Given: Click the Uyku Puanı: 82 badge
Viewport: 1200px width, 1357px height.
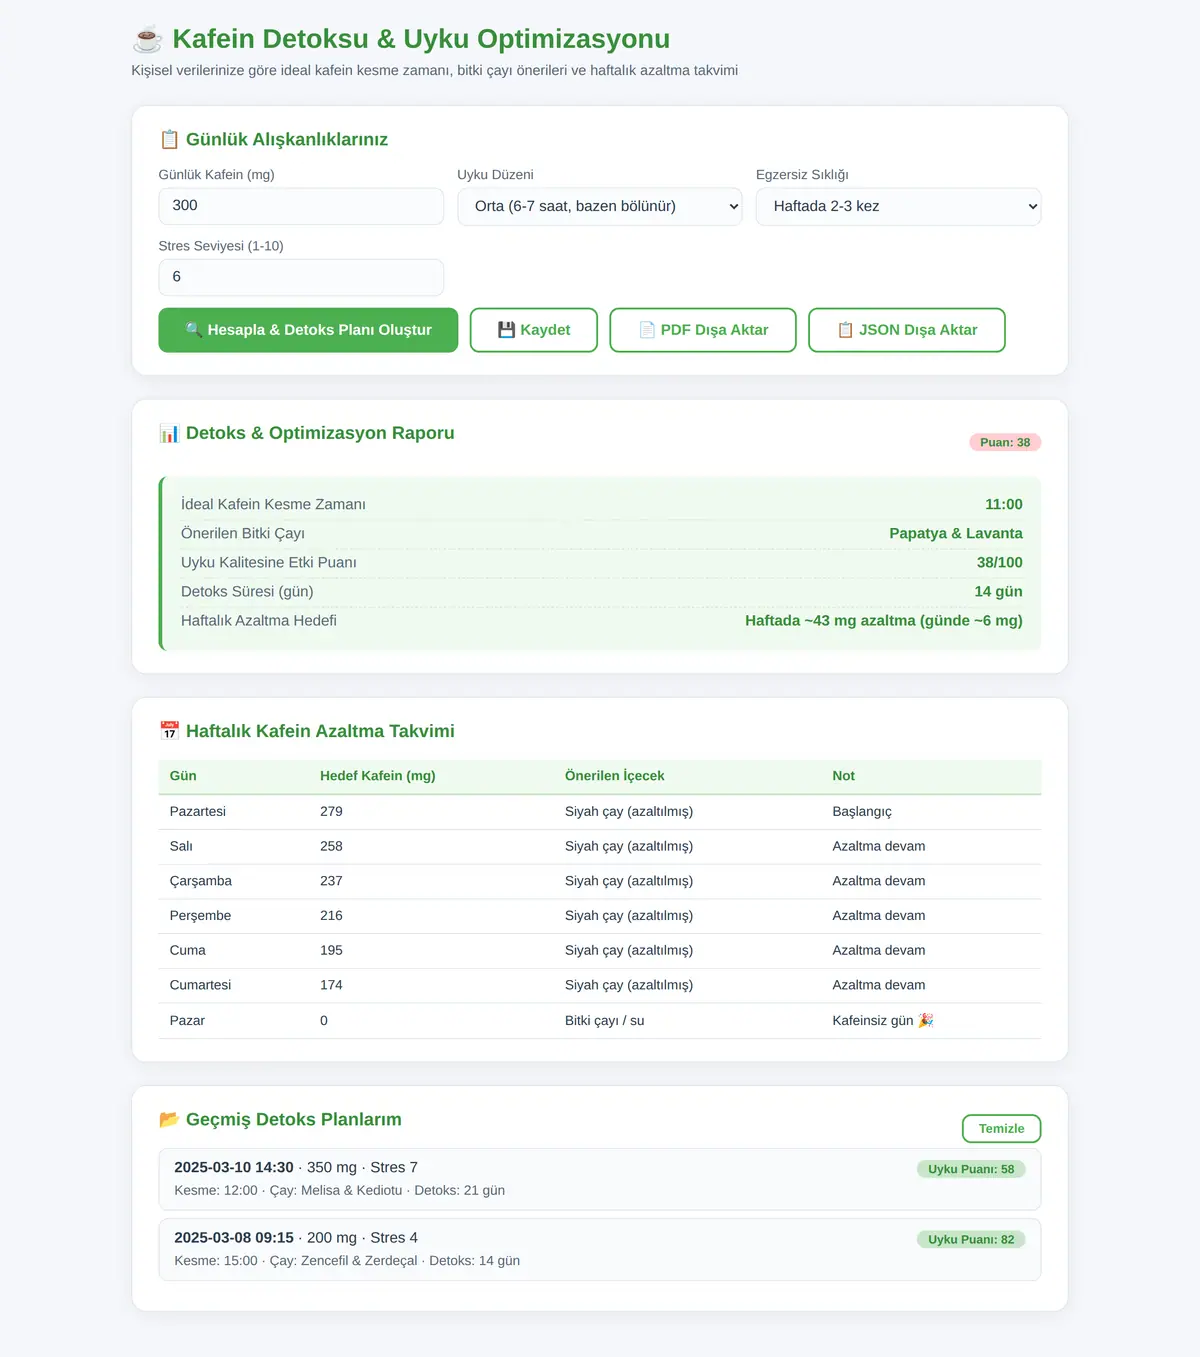Looking at the screenshot, I should coord(971,1239).
